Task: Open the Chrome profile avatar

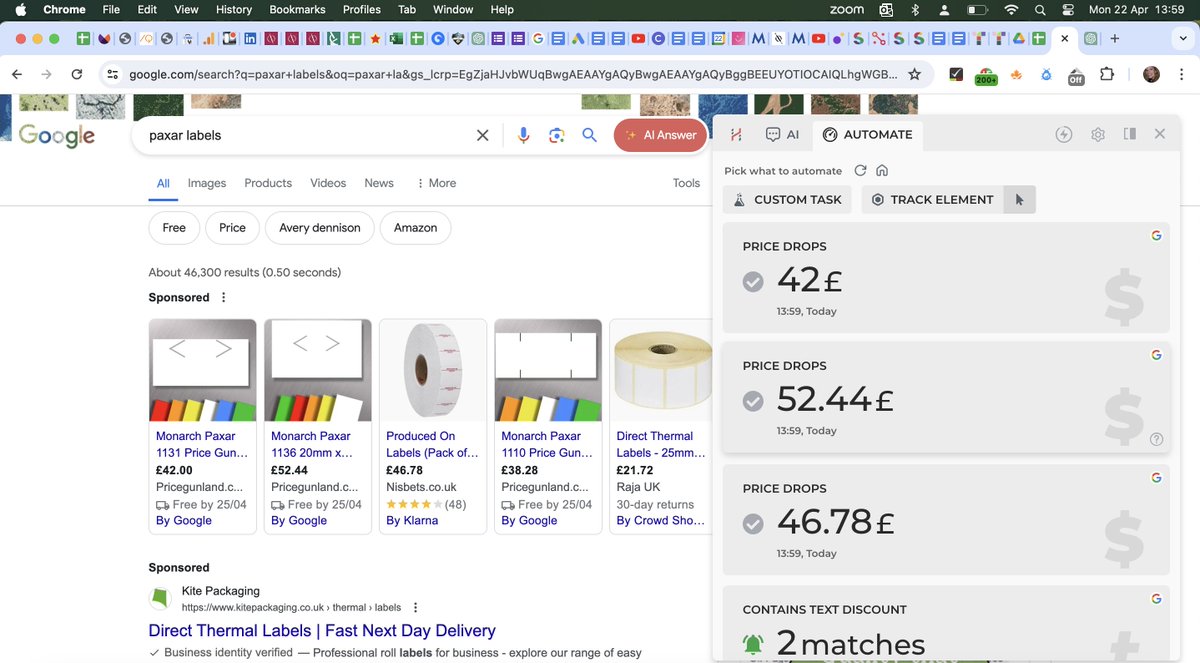Action: pyautogui.click(x=1151, y=74)
